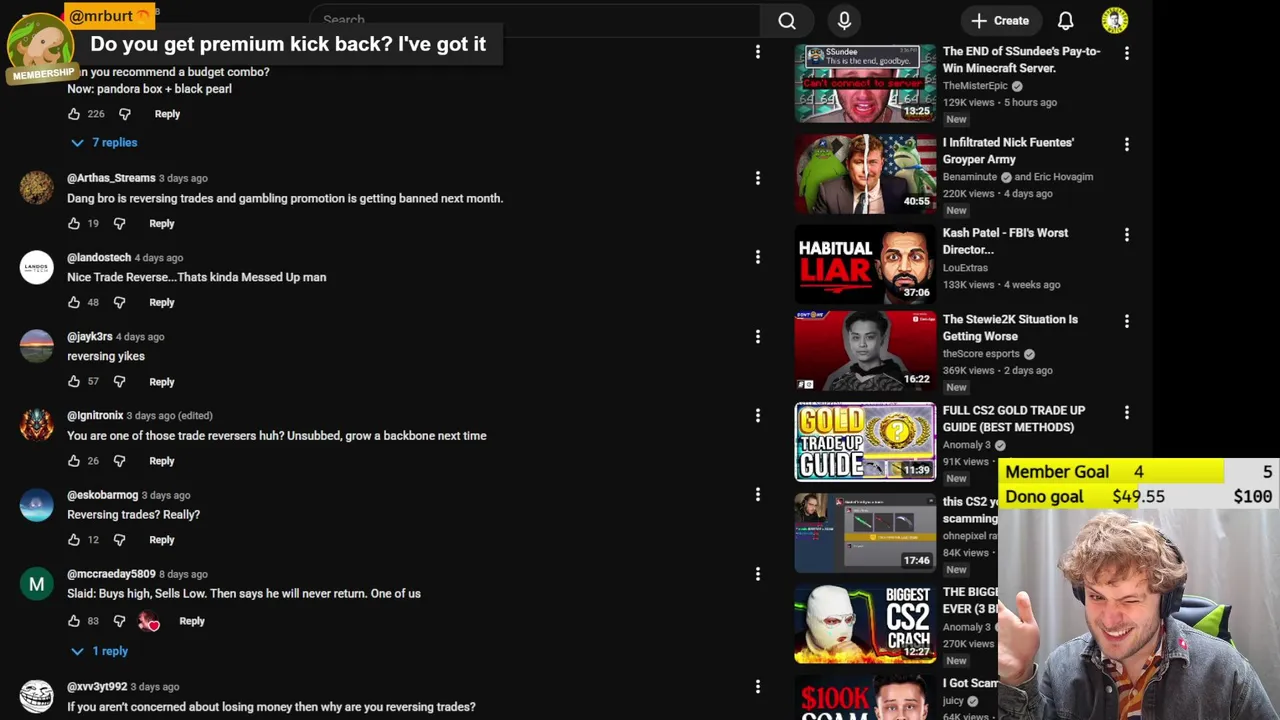Viewport: 1280px width, 720px height.
Task: Open video options for Stewie2K video
Action: [x=1127, y=321]
